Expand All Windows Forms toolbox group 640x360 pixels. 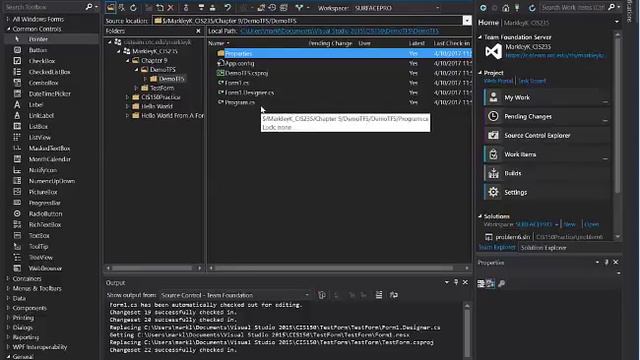[x=8, y=19]
